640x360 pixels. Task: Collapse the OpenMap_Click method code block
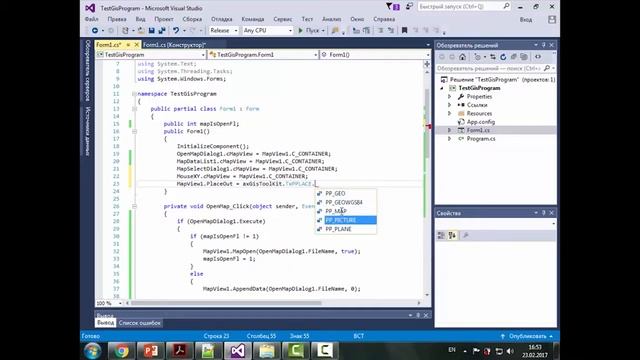pyautogui.click(x=134, y=207)
